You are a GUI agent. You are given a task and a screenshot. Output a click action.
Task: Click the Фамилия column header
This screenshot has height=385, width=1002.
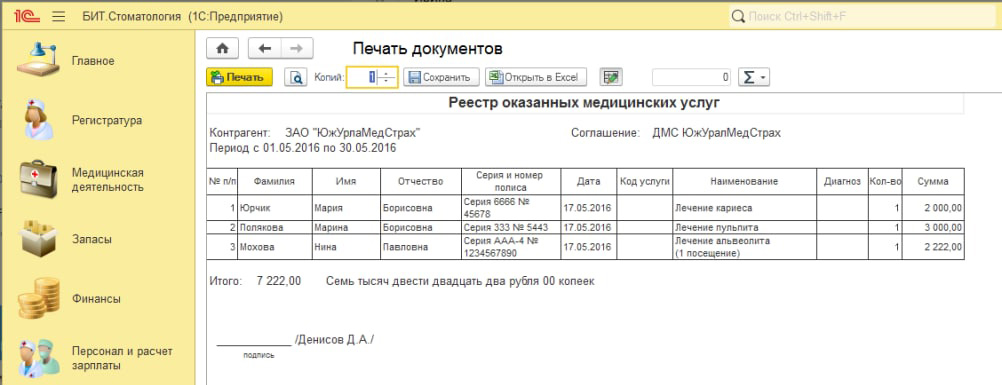tap(275, 182)
